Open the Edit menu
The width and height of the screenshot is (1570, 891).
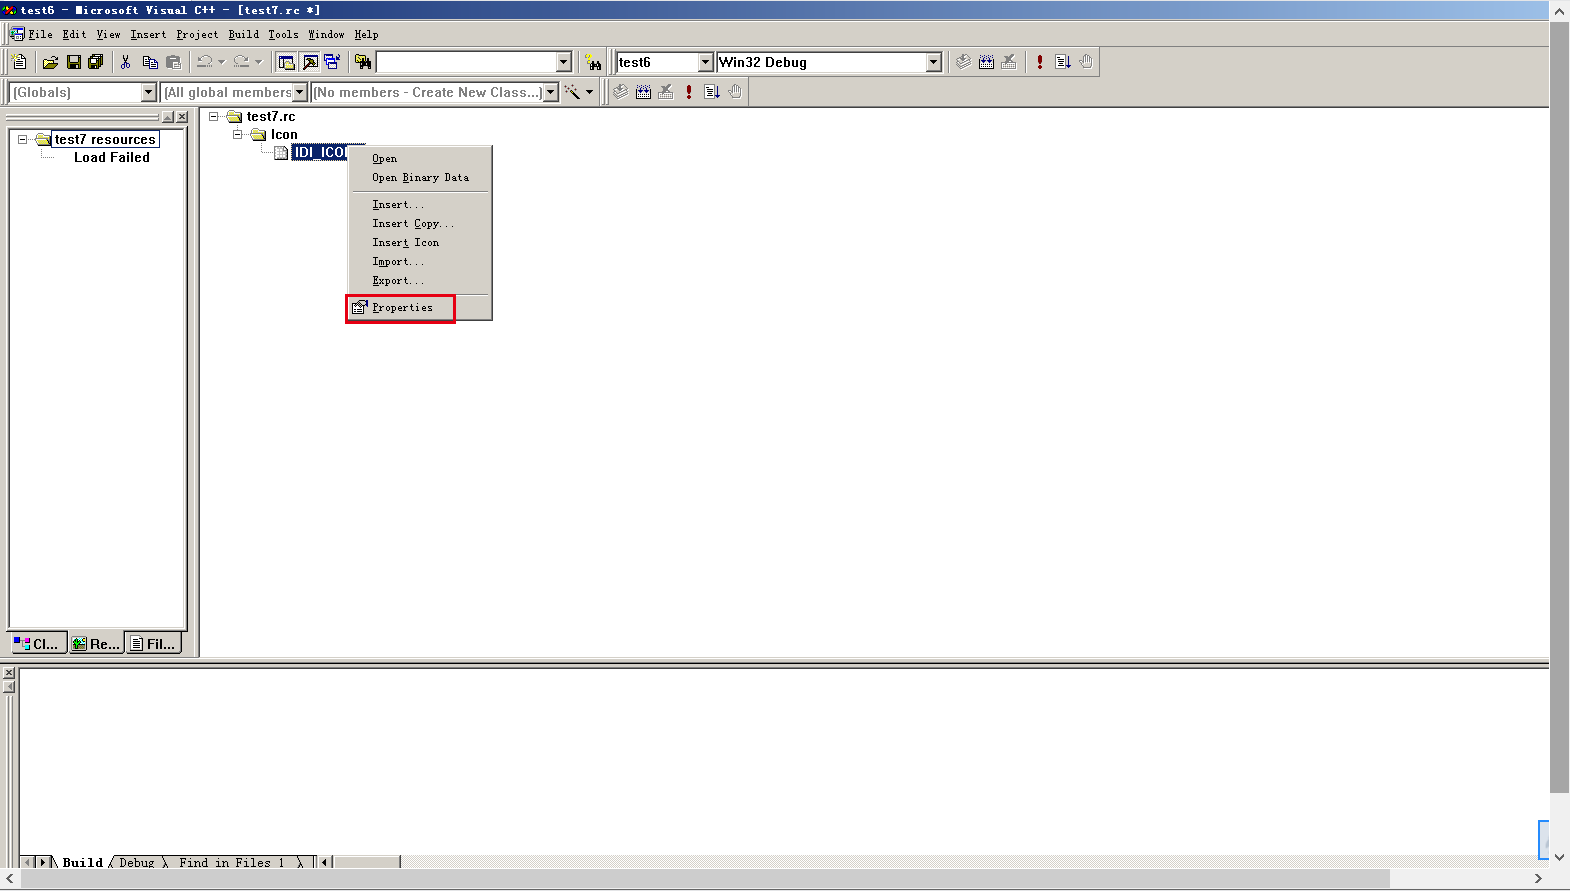click(75, 34)
